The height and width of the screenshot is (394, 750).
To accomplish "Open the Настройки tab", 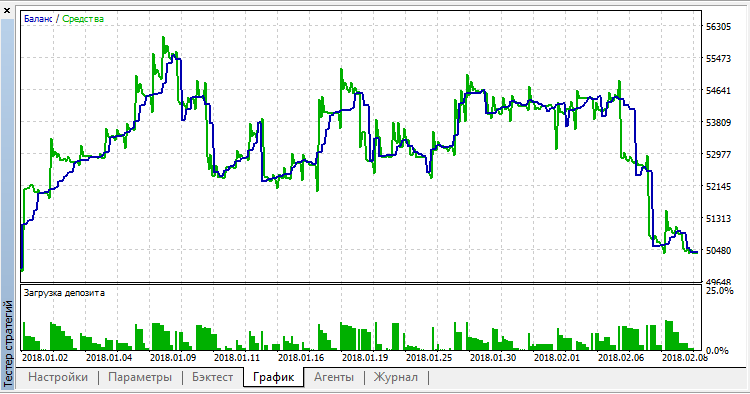I will pyautogui.click(x=58, y=377).
